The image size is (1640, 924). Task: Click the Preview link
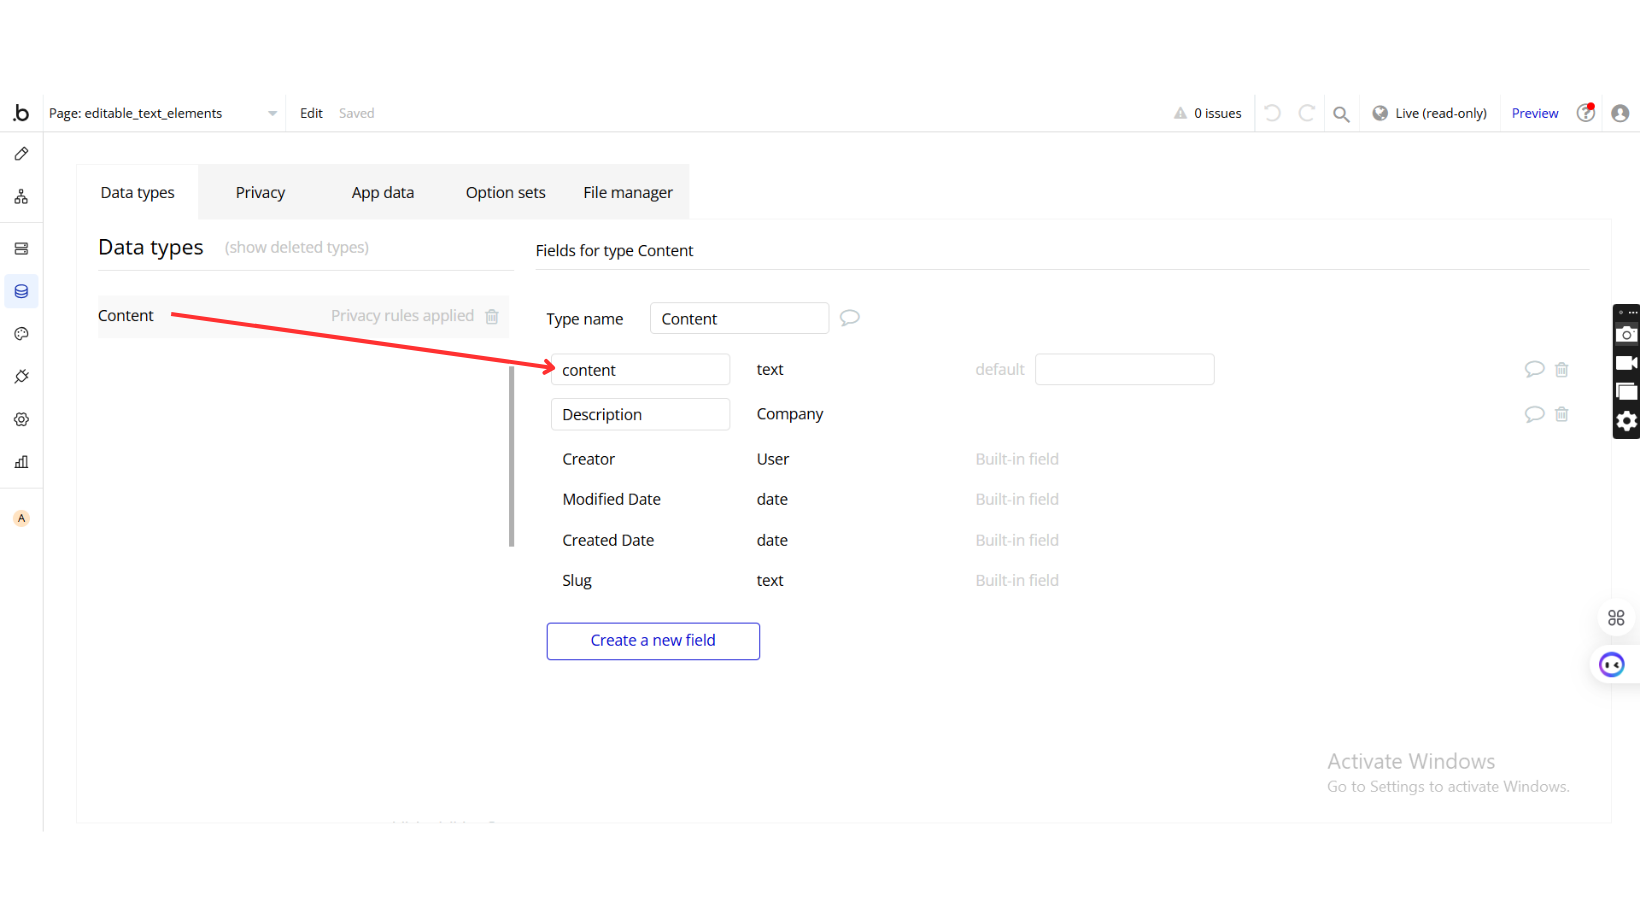[x=1534, y=113]
